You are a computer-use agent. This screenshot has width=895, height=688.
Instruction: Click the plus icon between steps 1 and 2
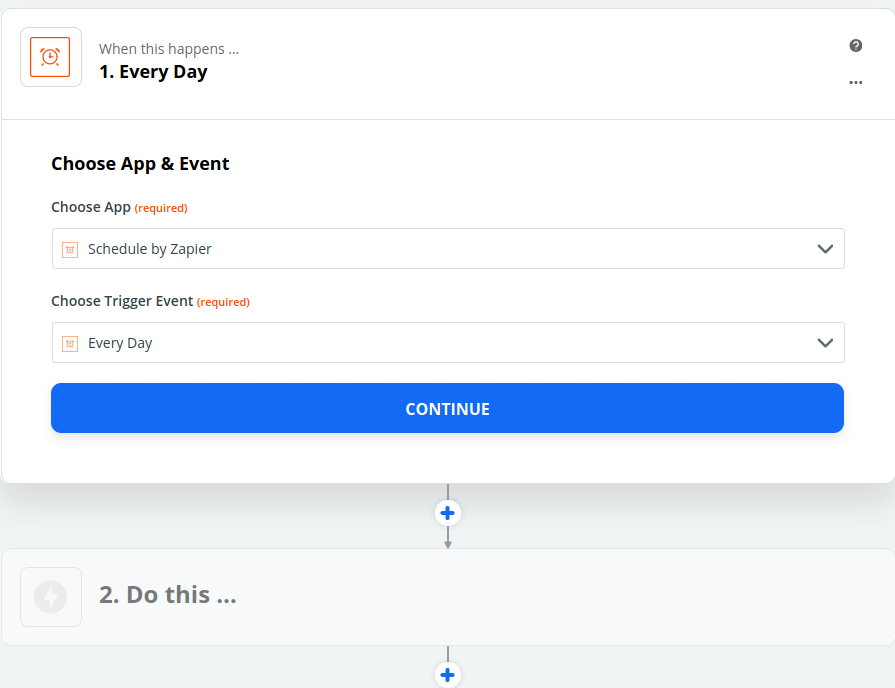tap(448, 513)
